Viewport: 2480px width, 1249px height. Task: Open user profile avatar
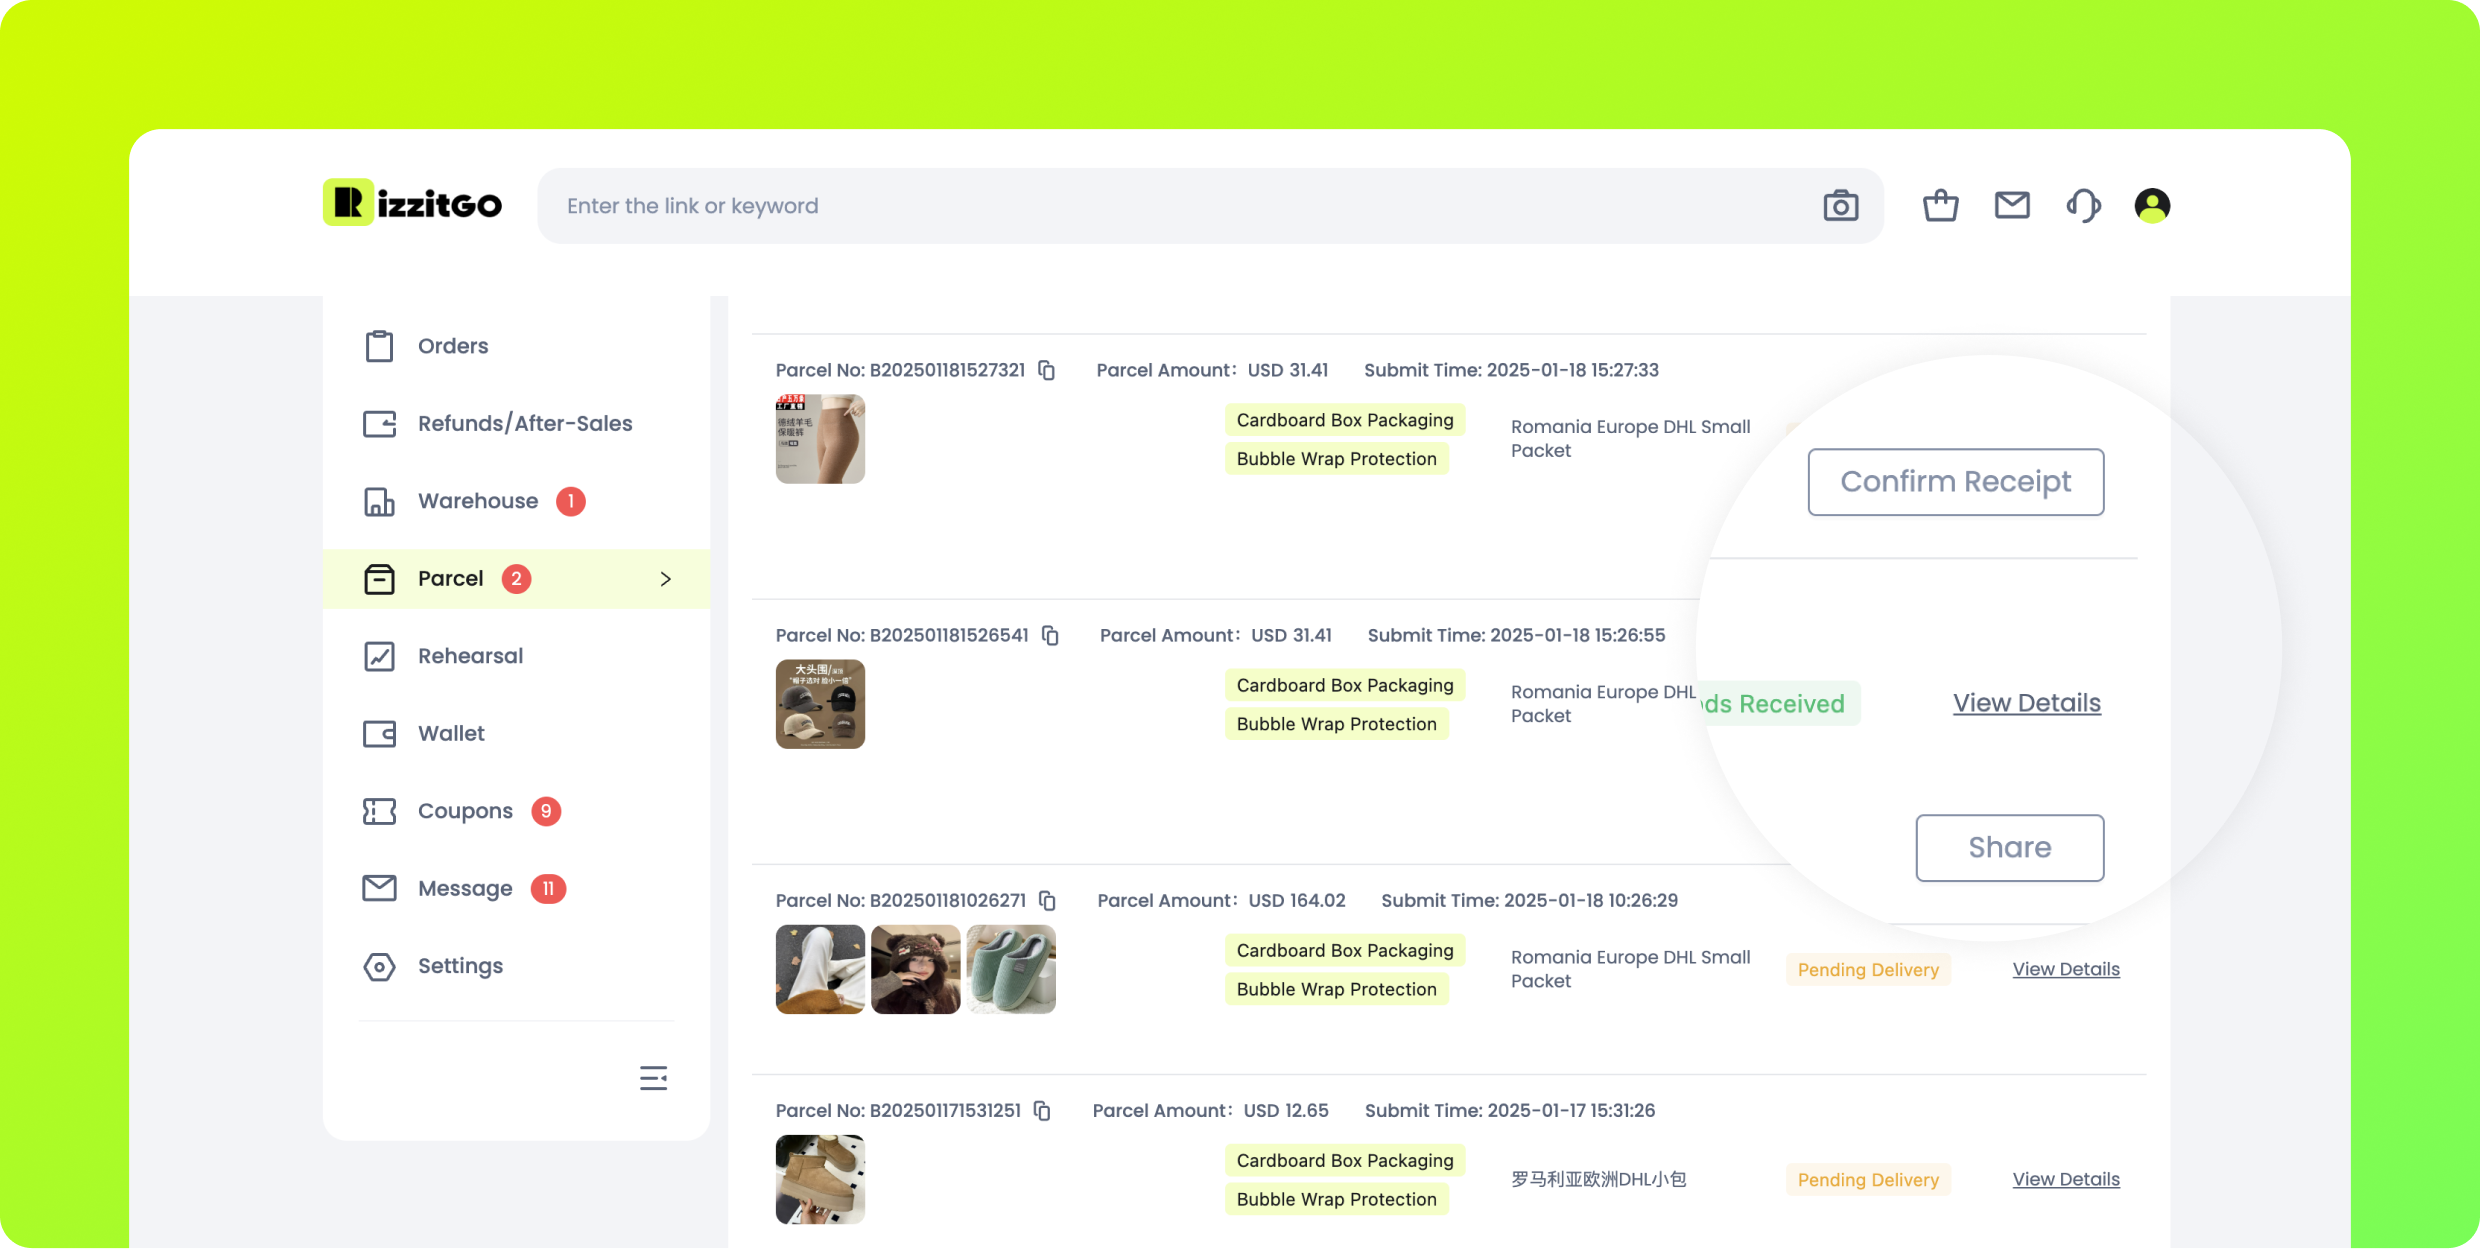pos(2152,205)
